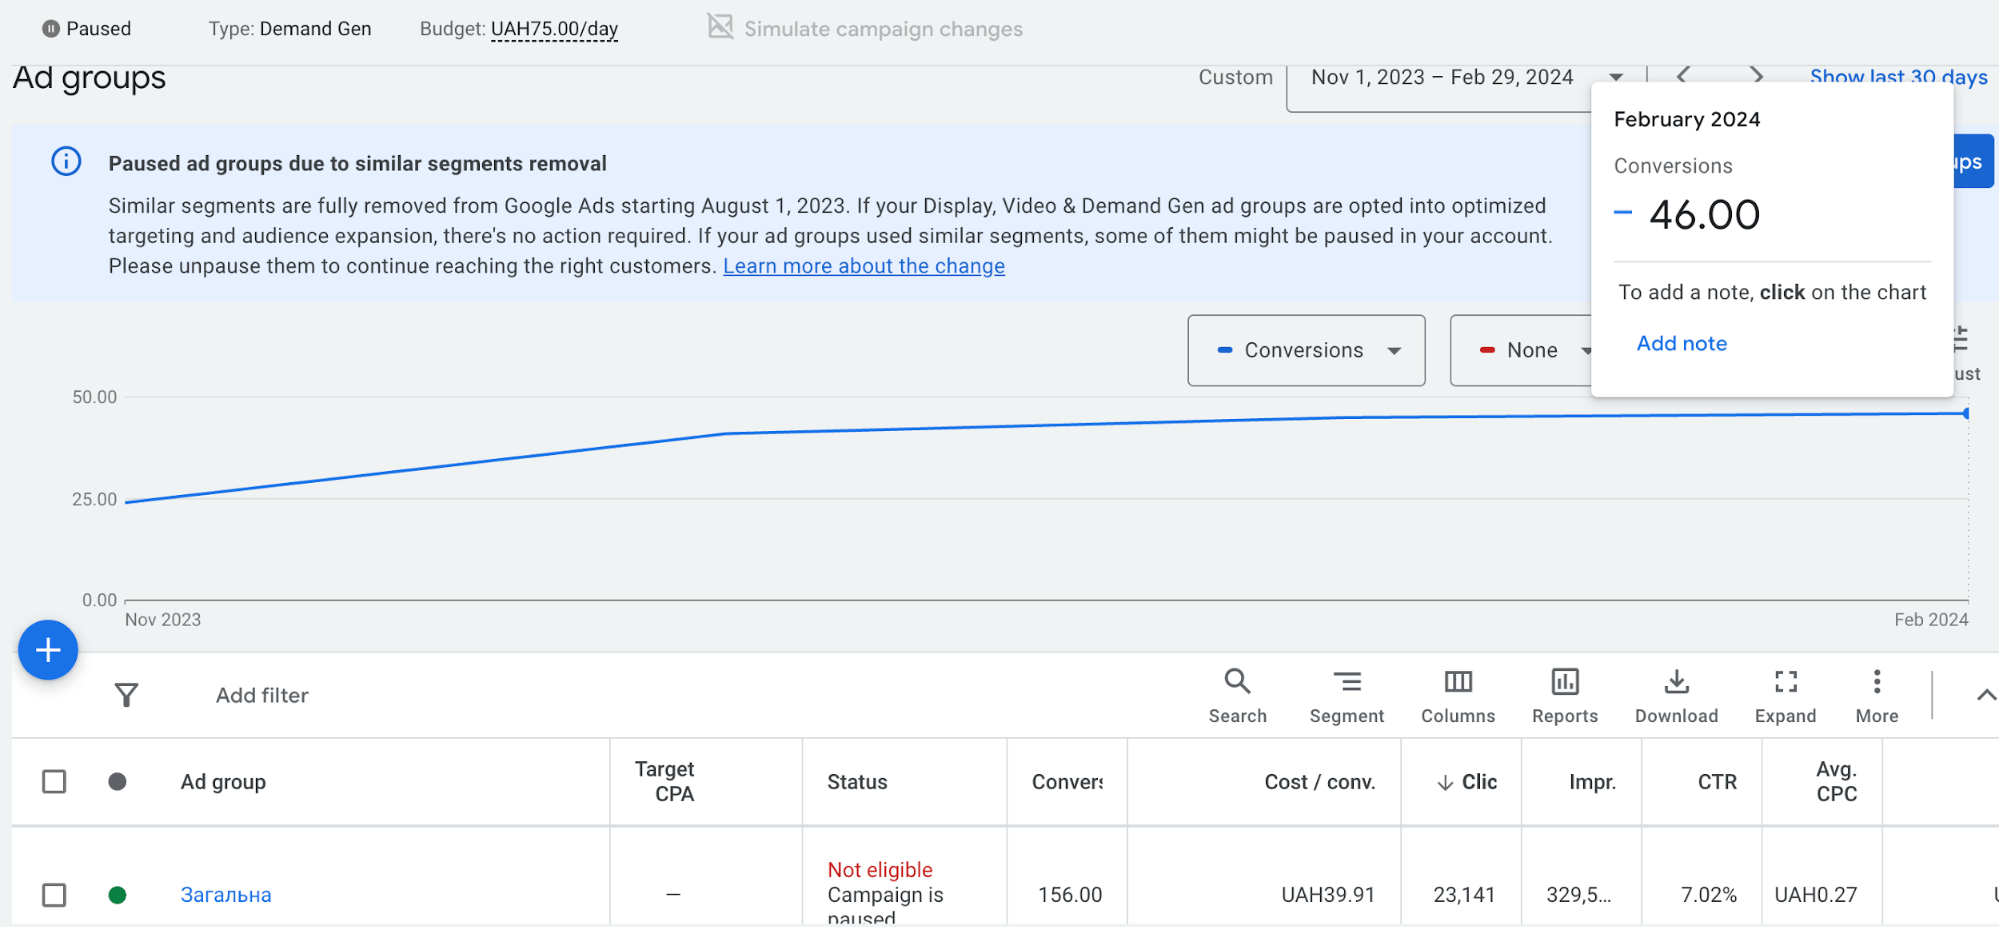Viewport: 1999px width, 927px height.
Task: Download the ad groups table
Action: click(1676, 696)
